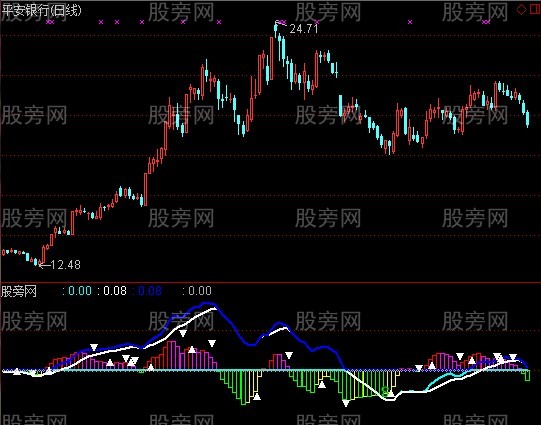Click the red diamond icon at top right
541x425 pixels.
pos(521,9)
